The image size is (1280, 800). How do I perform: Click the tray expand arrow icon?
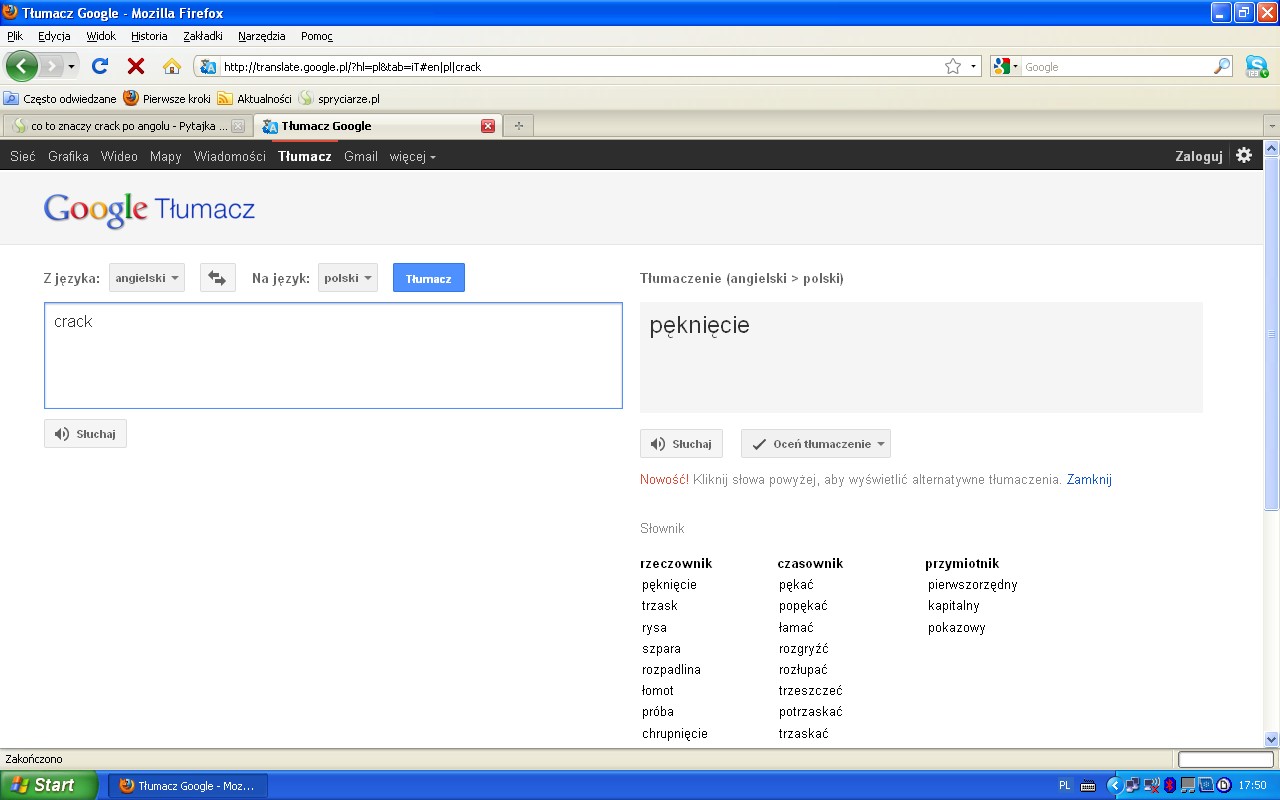coord(1114,786)
